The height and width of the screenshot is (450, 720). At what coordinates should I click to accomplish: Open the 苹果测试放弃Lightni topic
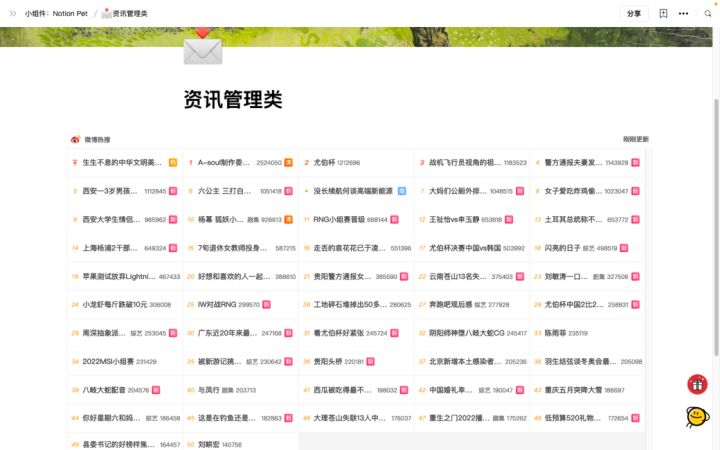(119, 276)
